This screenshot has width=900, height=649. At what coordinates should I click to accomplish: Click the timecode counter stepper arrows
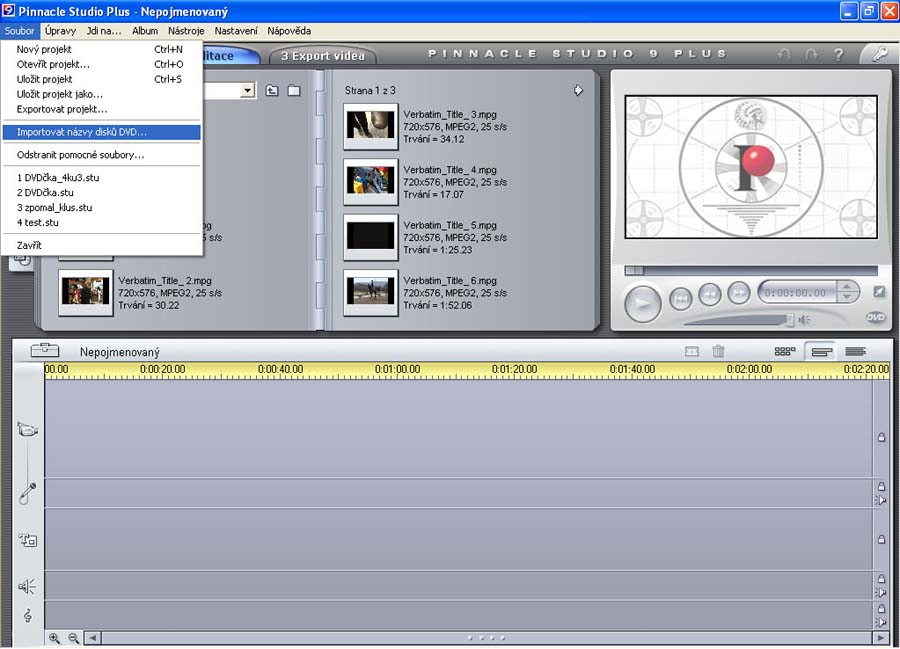[x=848, y=293]
